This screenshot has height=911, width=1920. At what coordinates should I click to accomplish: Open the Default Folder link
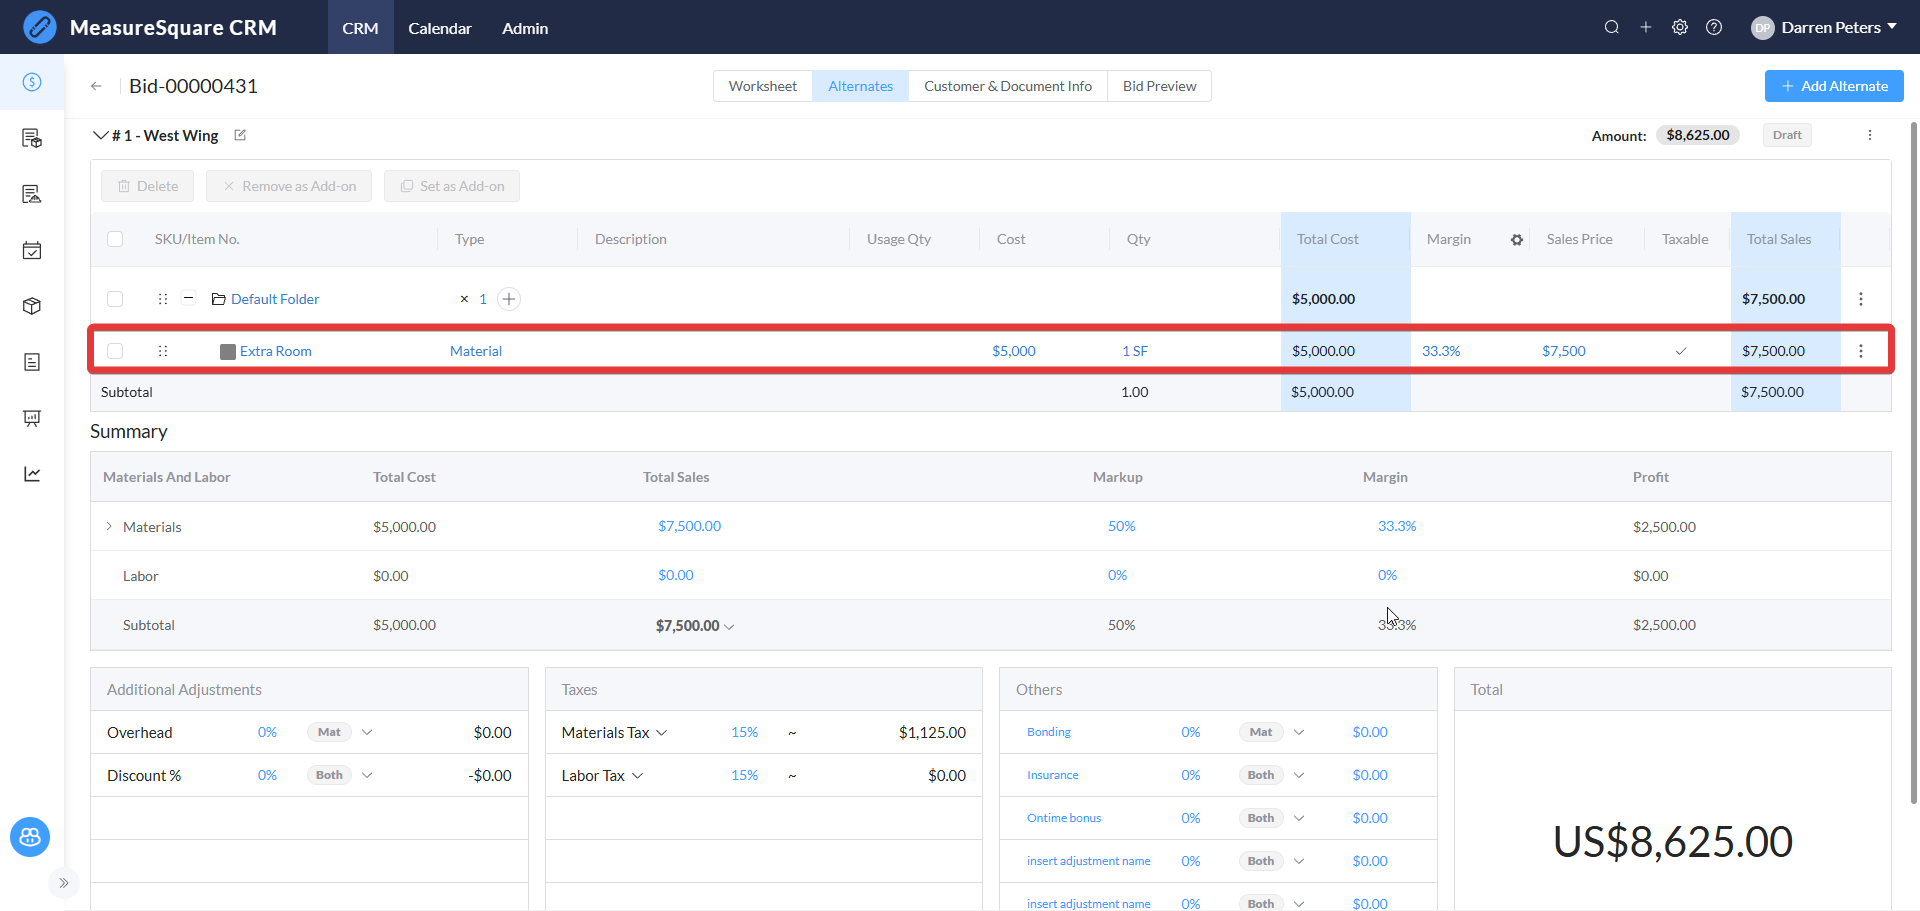pos(275,299)
